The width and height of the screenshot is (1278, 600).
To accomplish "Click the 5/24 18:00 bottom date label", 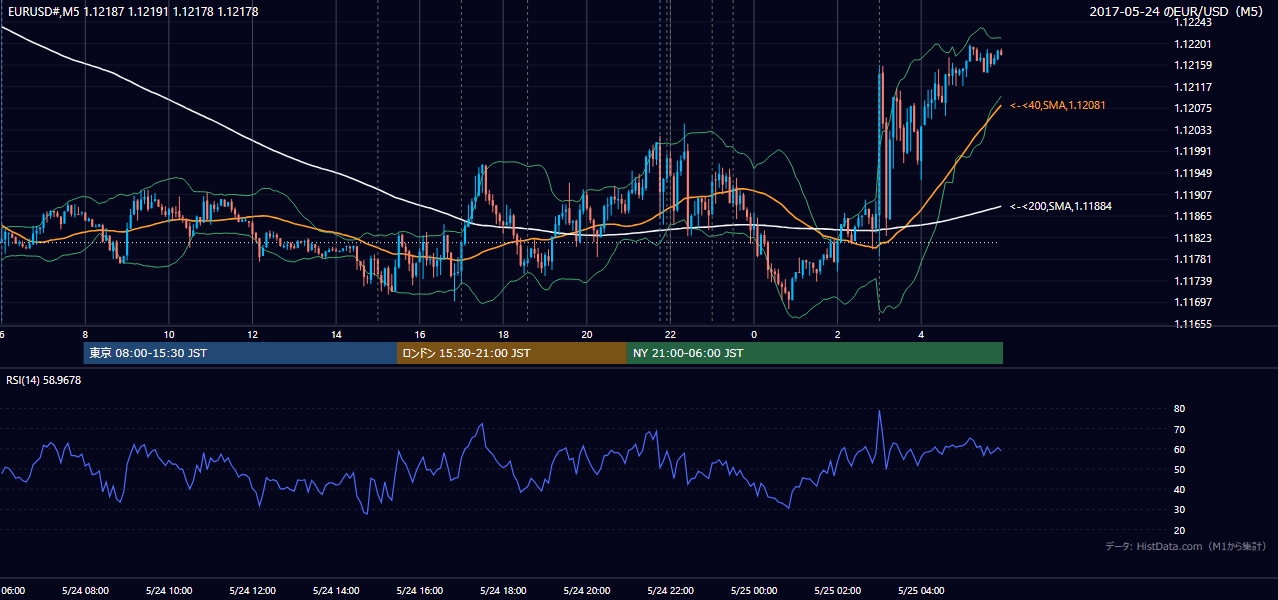I will (x=503, y=591).
